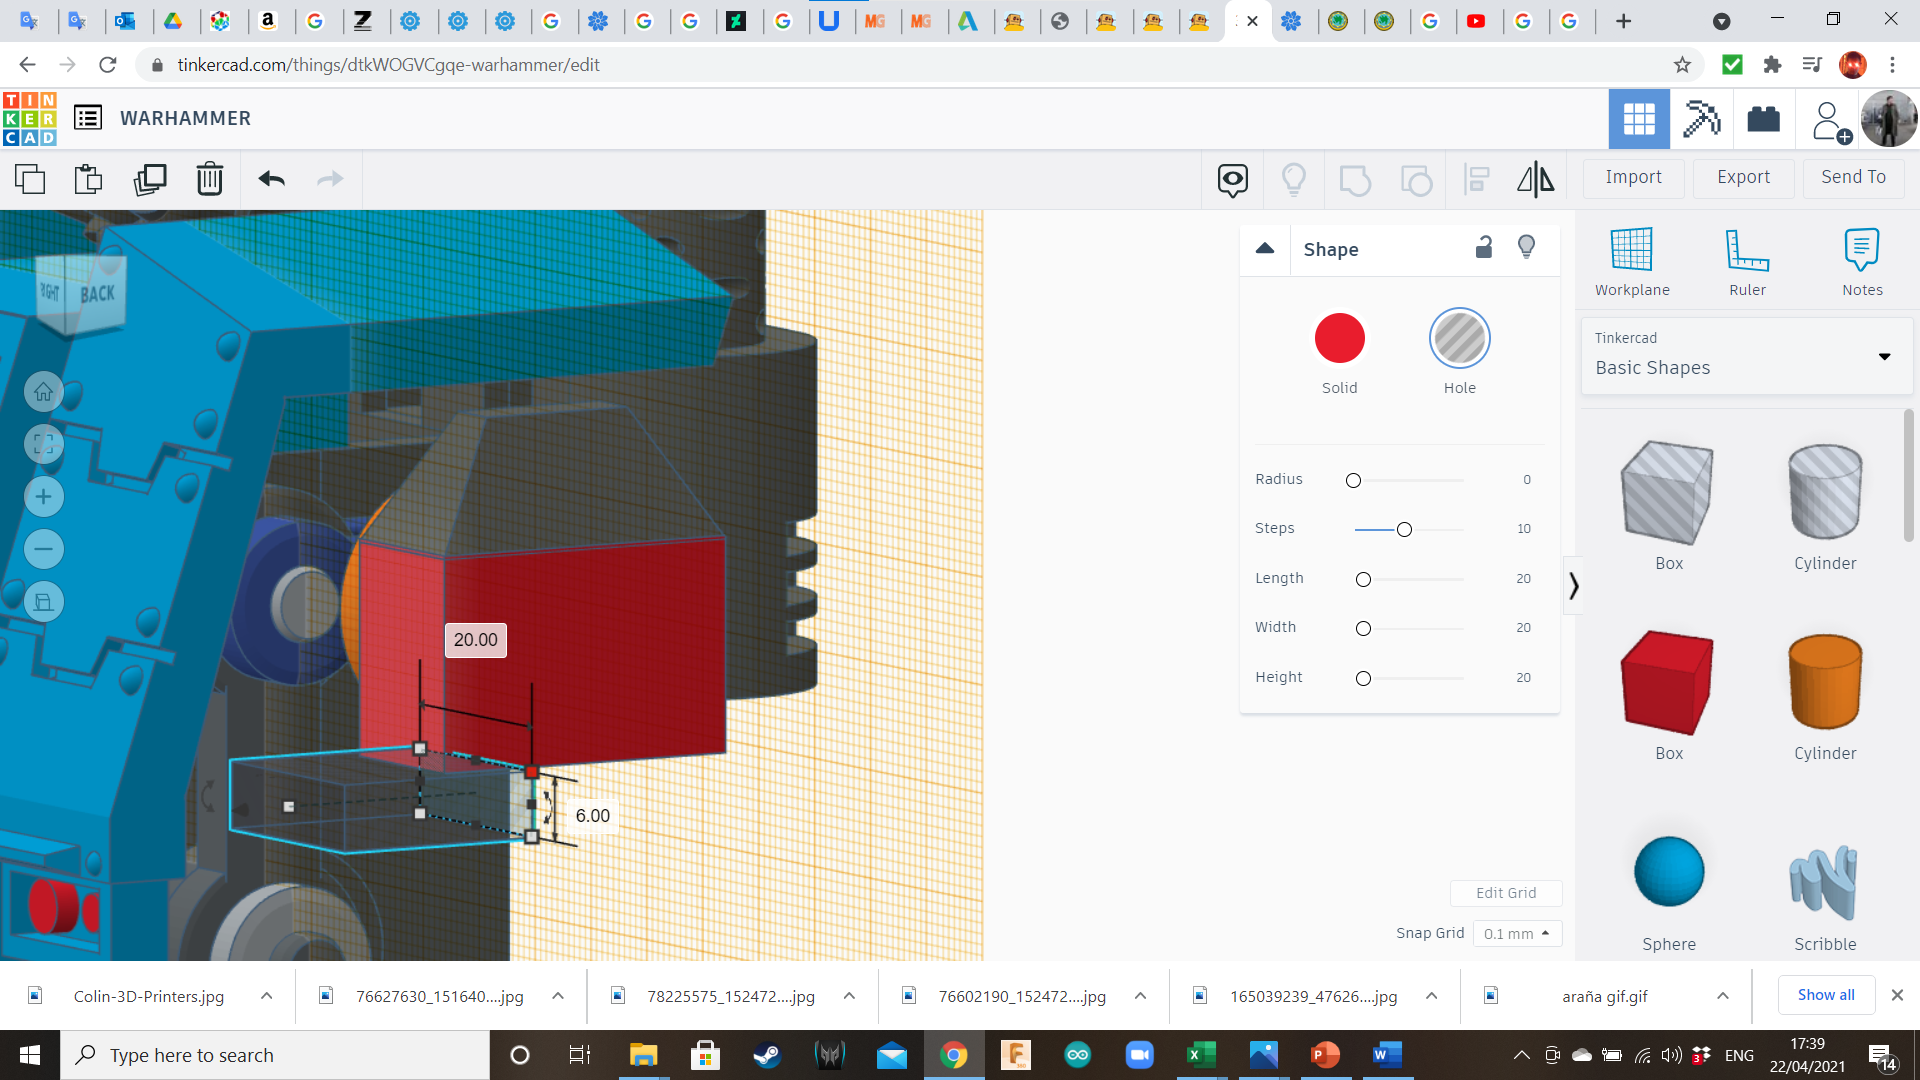Viewport: 1920px width, 1080px height.
Task: Open the Mirror tool
Action: 1535,179
